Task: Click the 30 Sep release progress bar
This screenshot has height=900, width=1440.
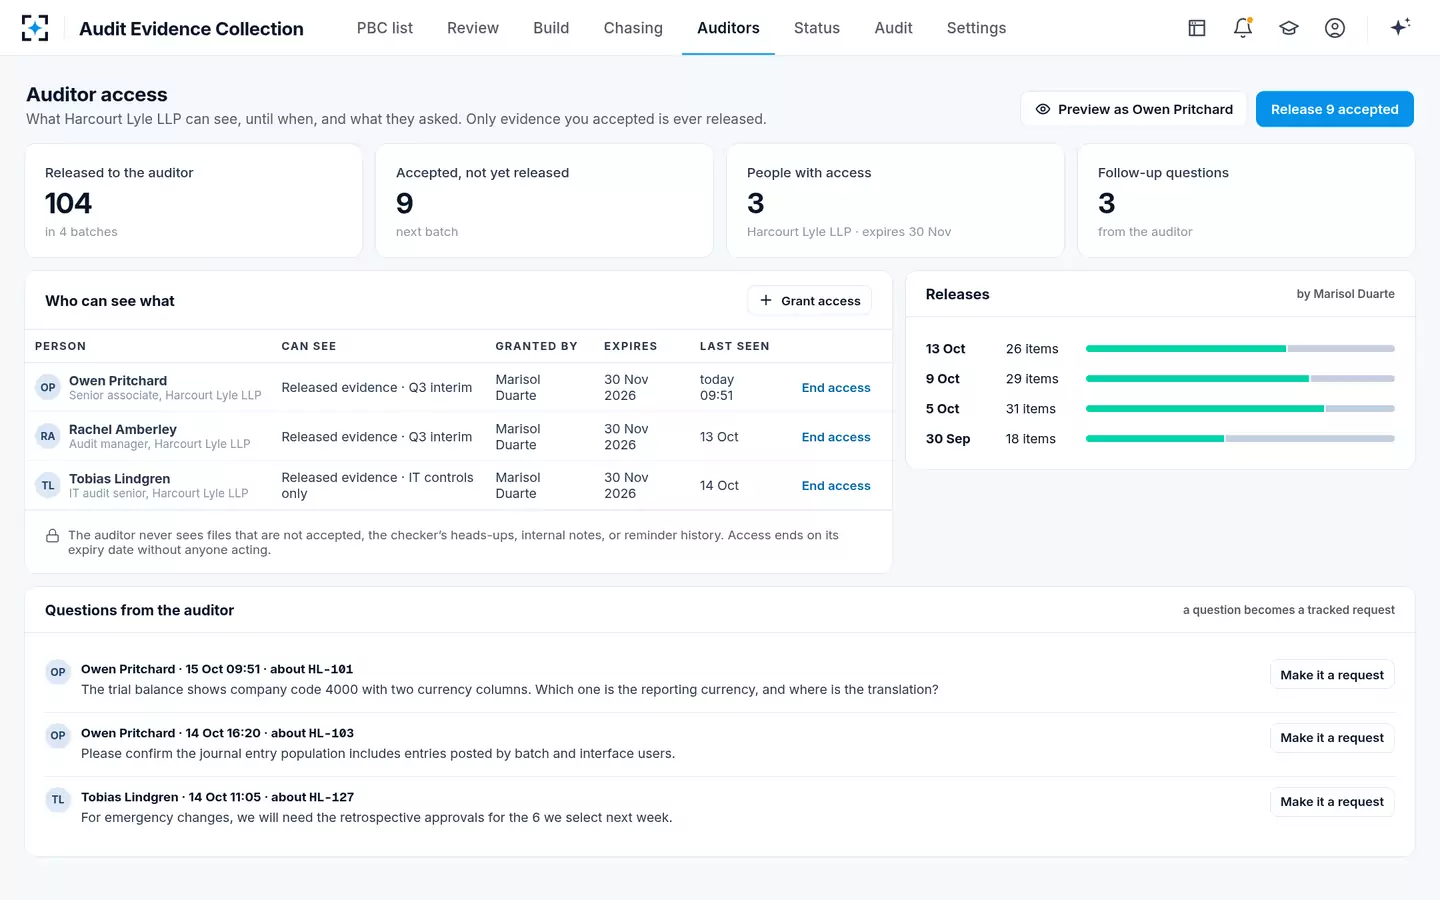Action: pos(1240,439)
